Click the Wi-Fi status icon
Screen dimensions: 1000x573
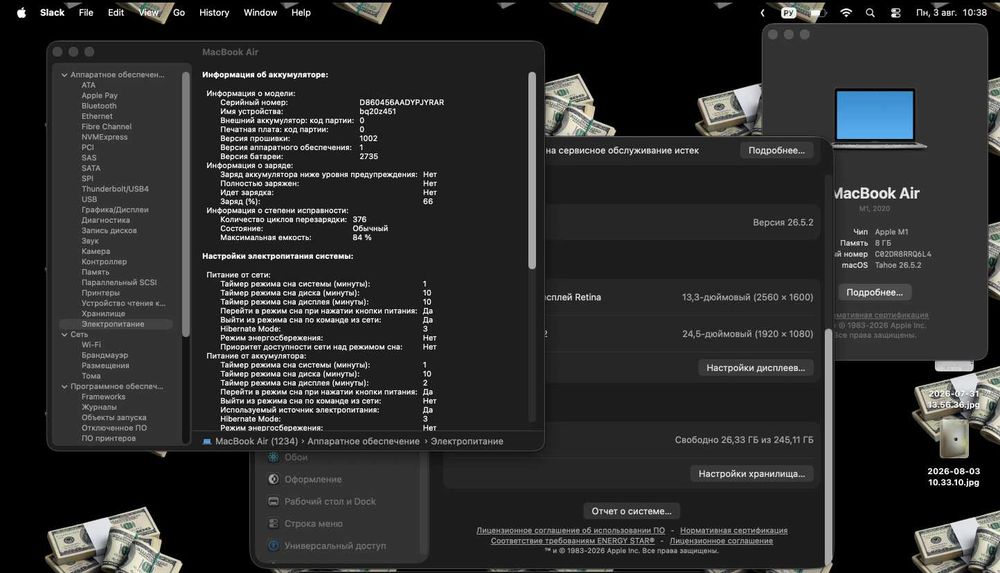pyautogui.click(x=846, y=12)
